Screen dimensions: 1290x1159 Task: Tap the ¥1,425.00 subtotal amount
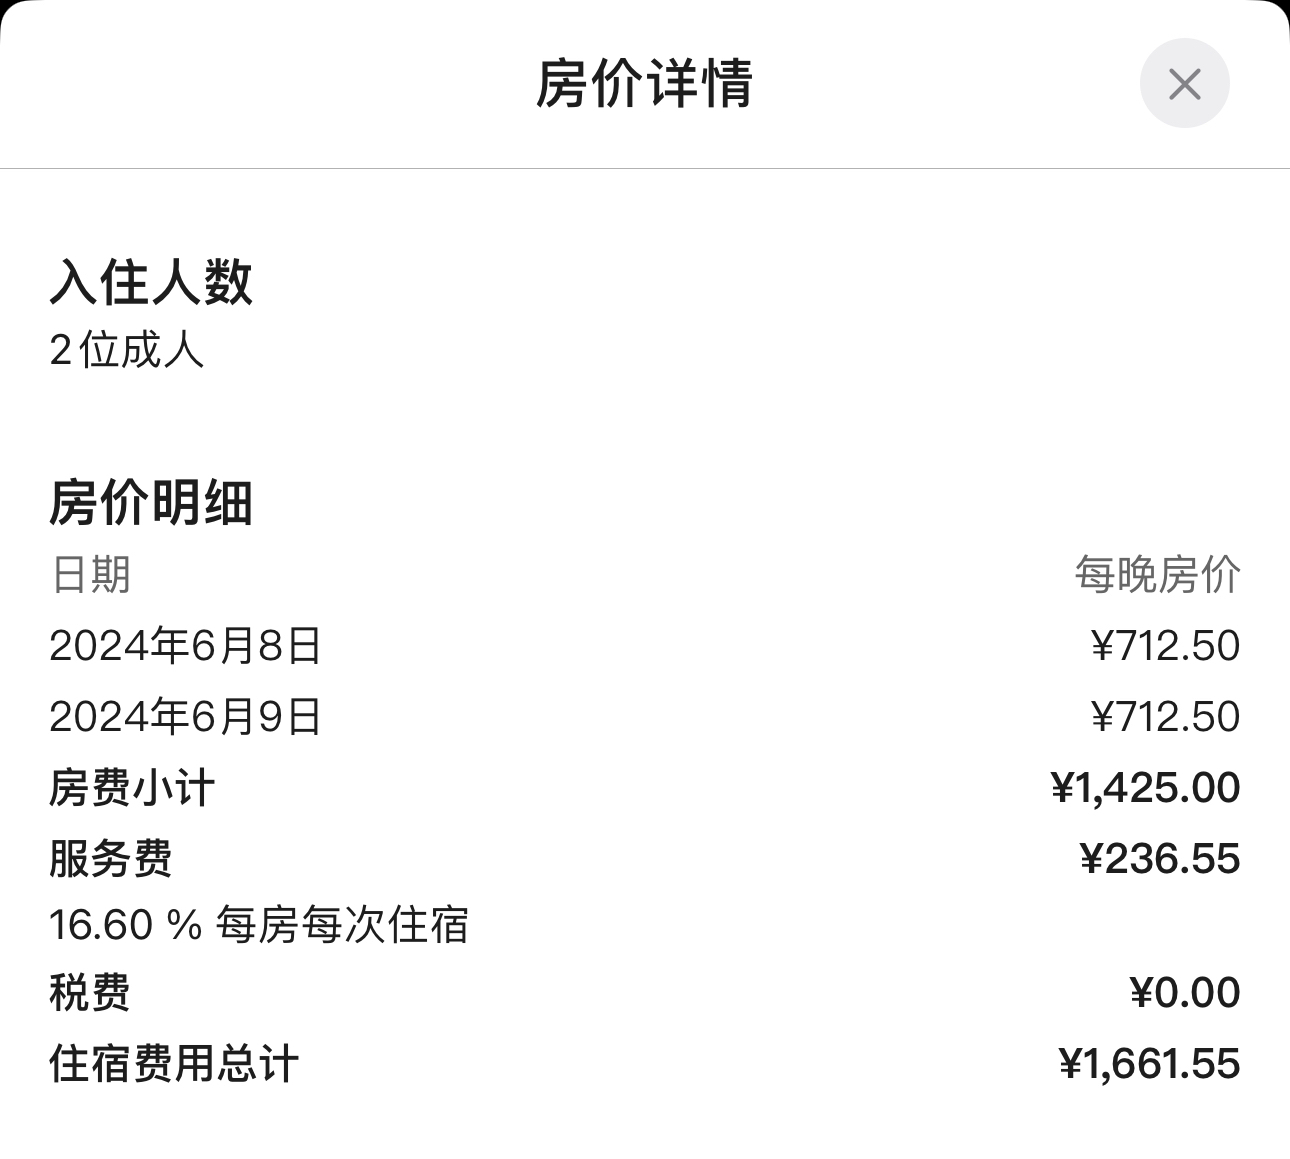coord(1145,788)
